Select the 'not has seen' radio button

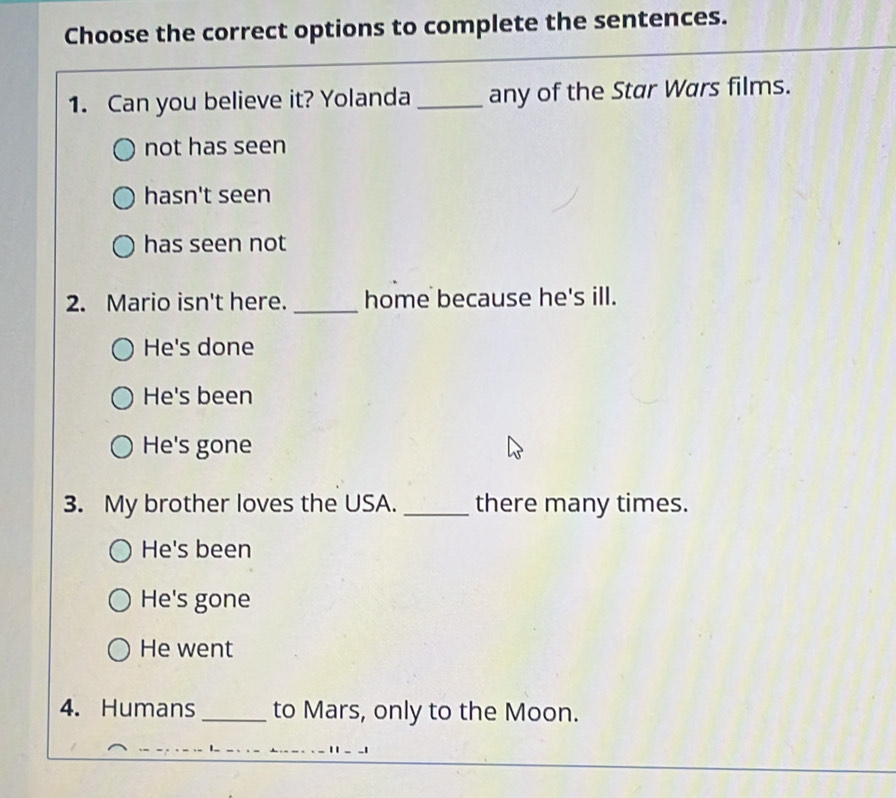[x=125, y=150]
